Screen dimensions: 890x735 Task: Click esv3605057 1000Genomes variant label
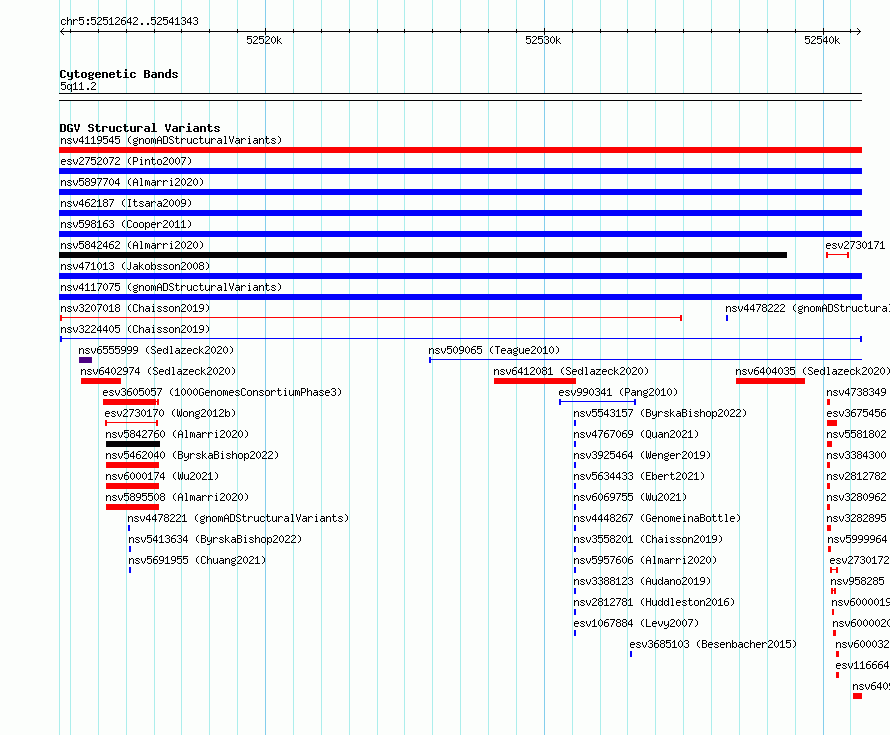222,392
